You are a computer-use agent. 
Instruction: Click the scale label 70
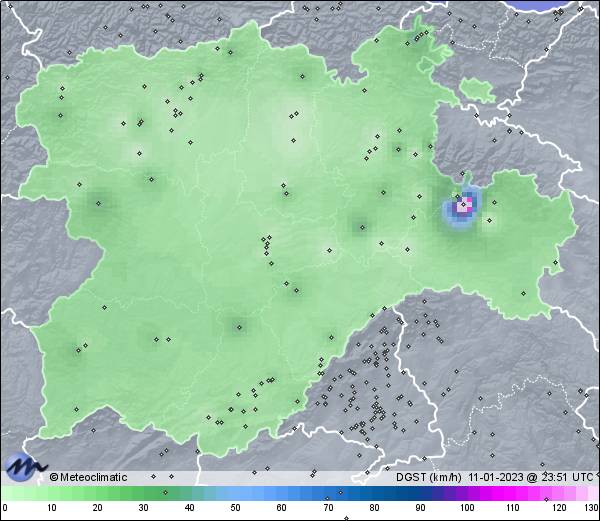pos(328,508)
